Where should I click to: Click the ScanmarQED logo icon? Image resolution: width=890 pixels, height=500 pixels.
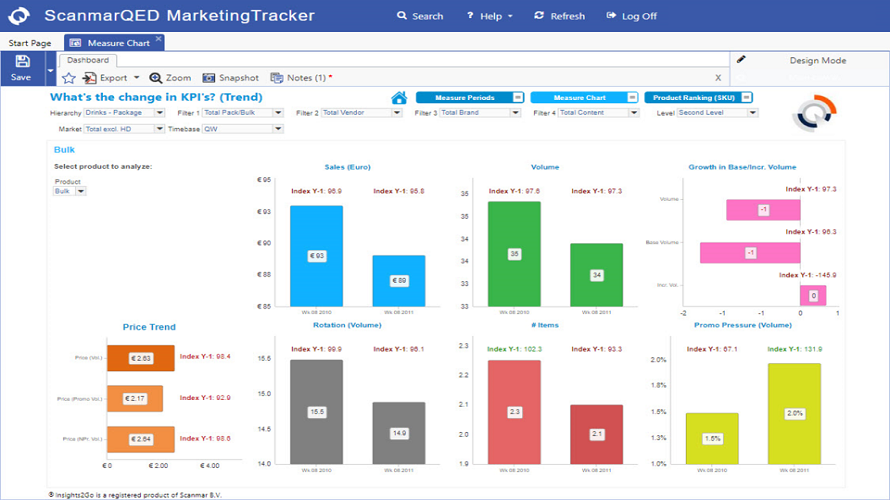click(18, 15)
